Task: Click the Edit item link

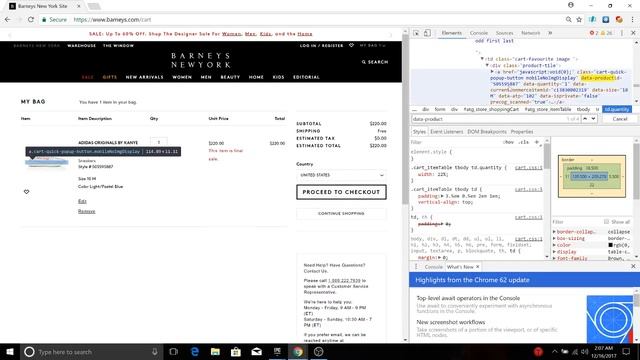Action: (x=82, y=201)
